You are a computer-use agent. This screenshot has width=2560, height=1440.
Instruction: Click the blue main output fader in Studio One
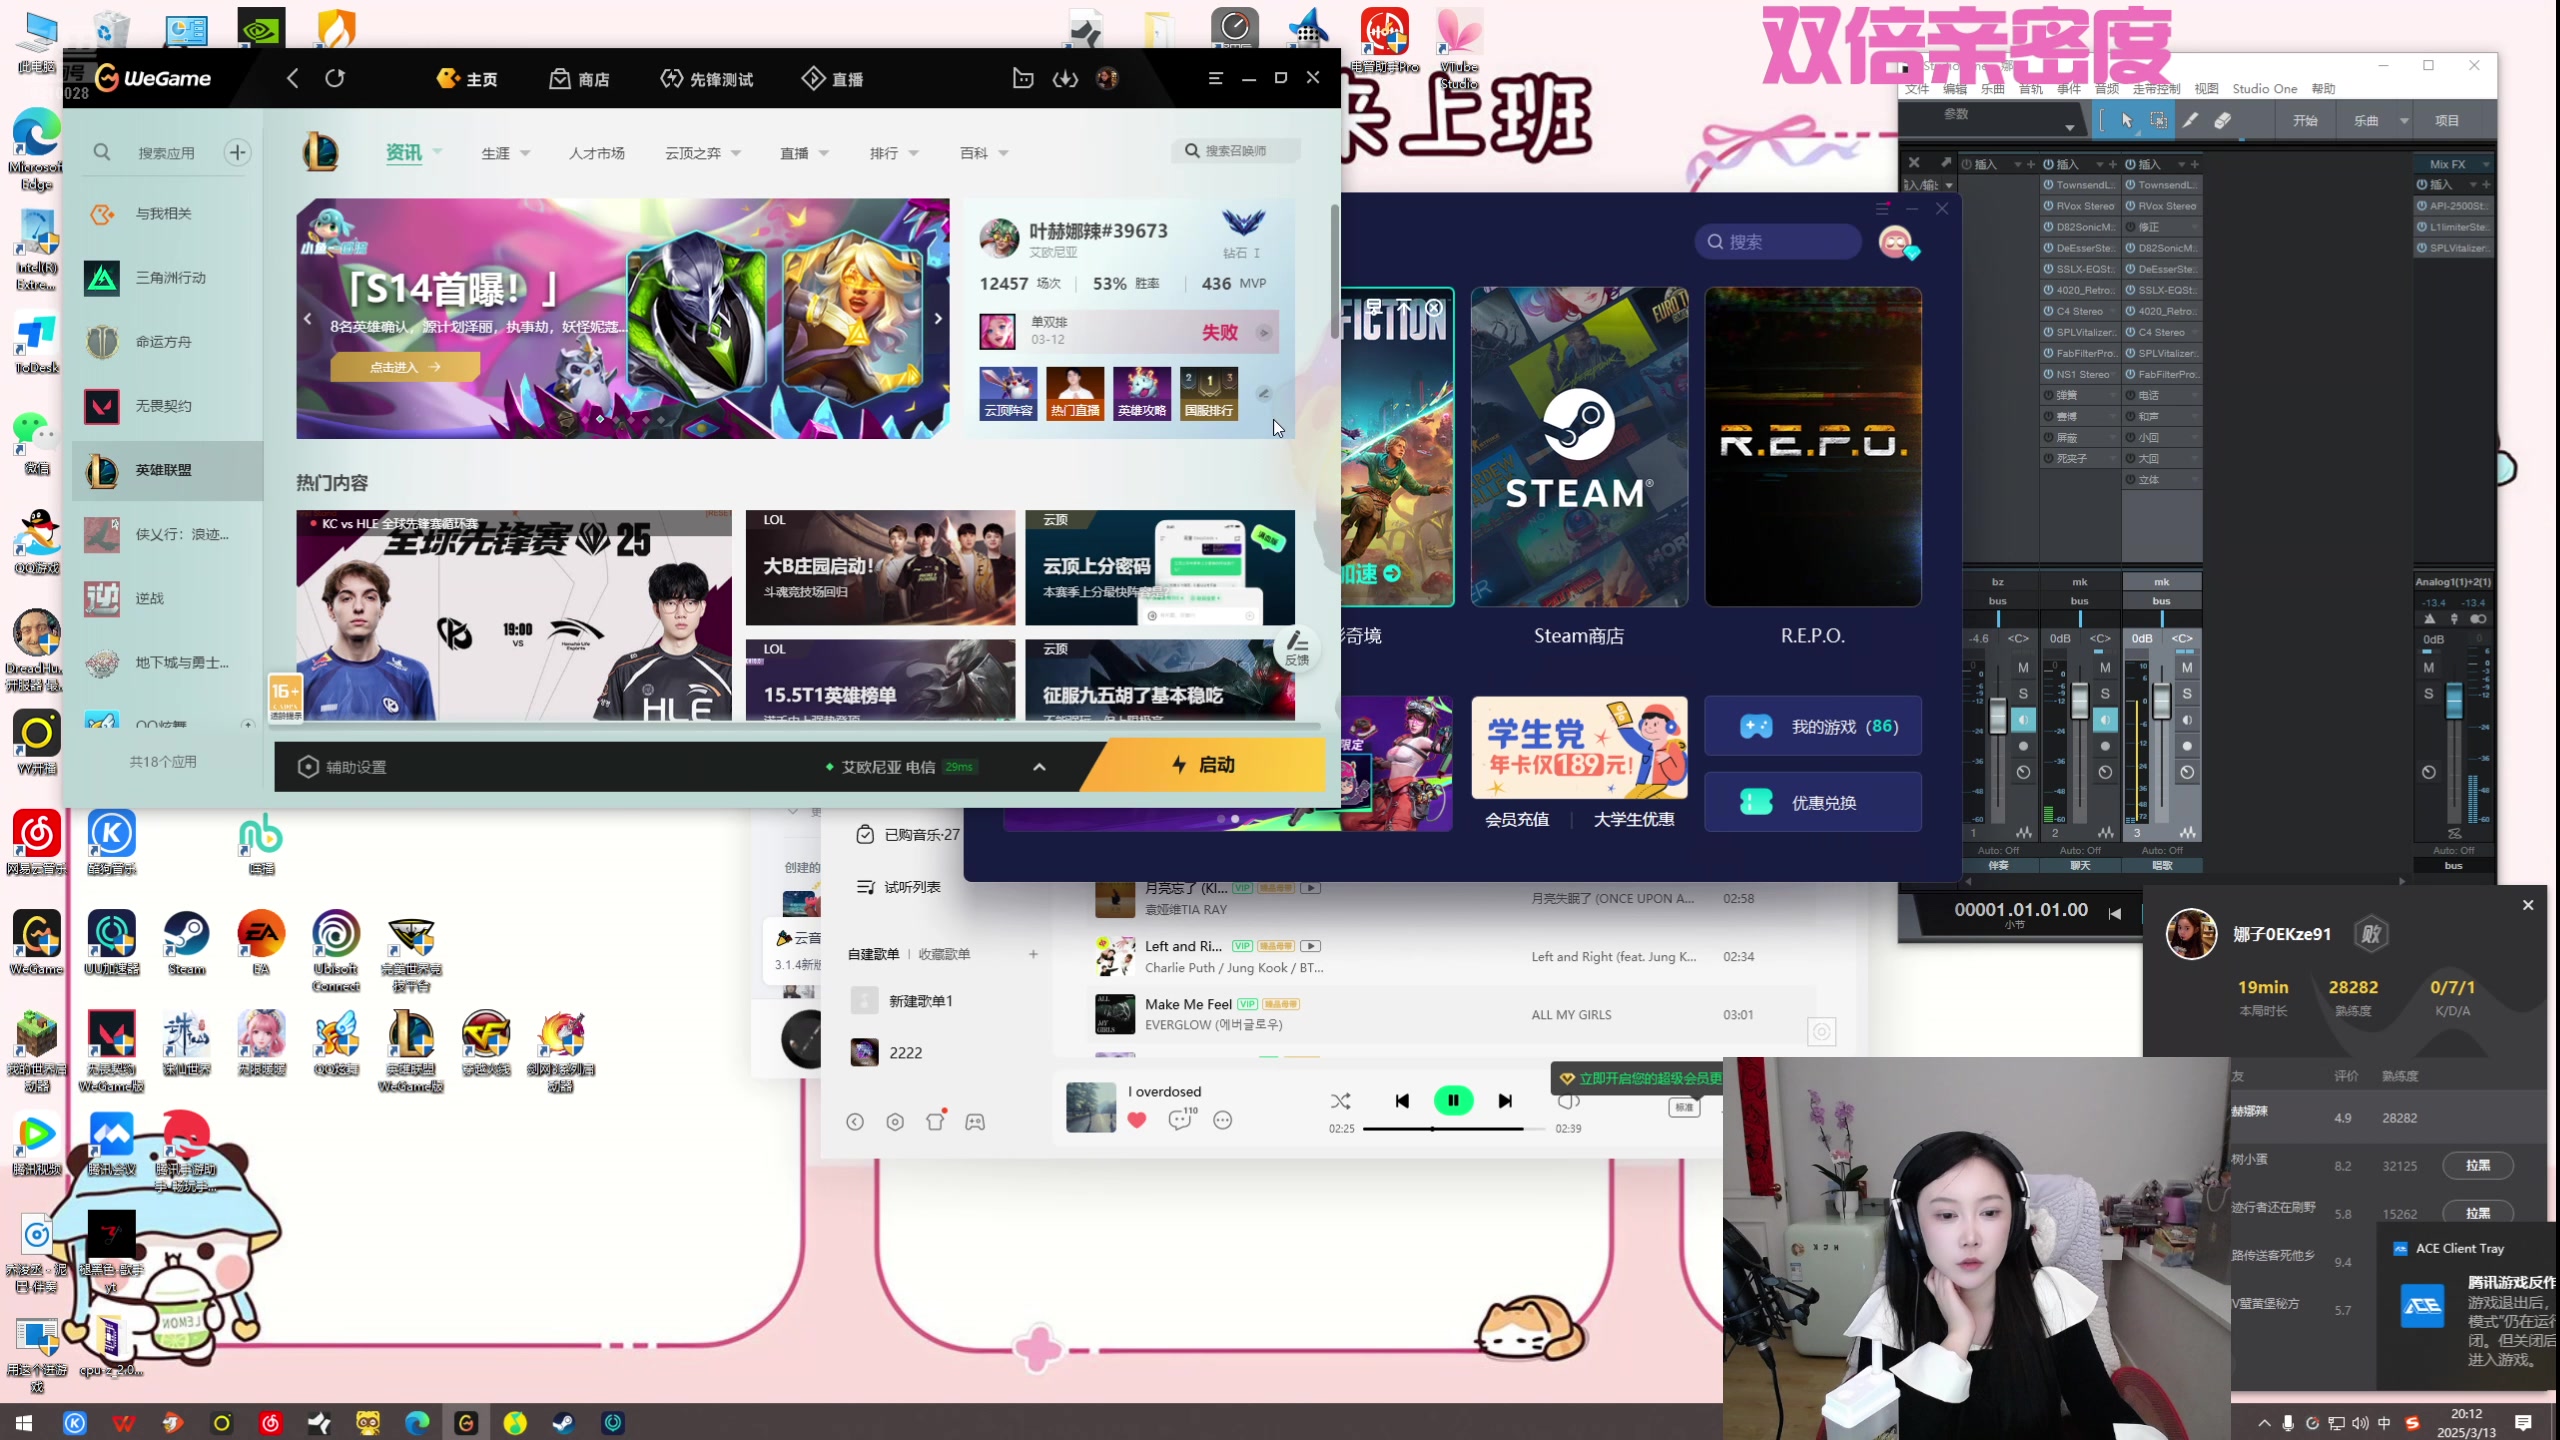(2454, 699)
